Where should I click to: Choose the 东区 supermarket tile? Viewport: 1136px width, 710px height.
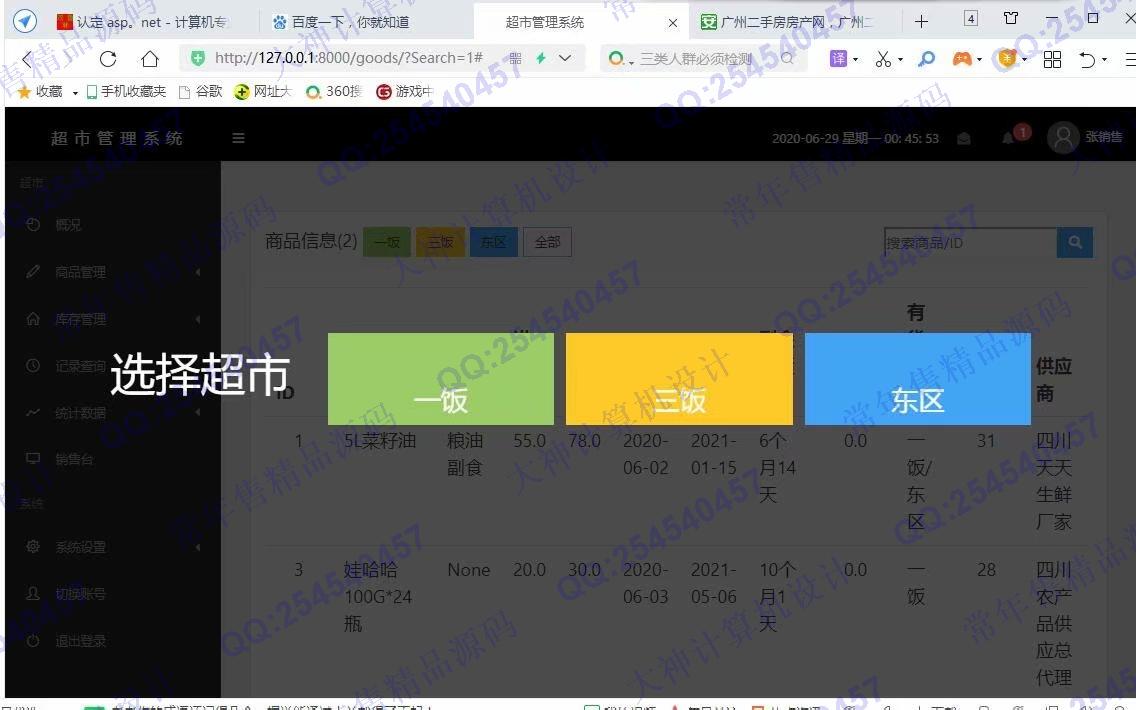918,379
